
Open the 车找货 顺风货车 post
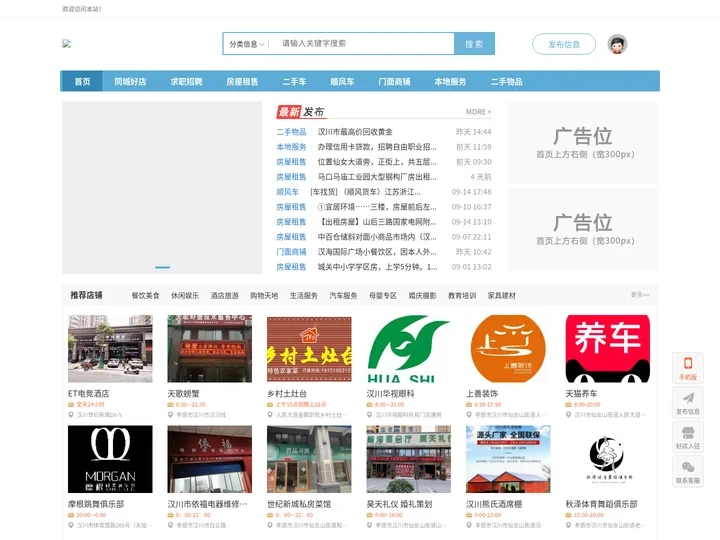(x=365, y=192)
